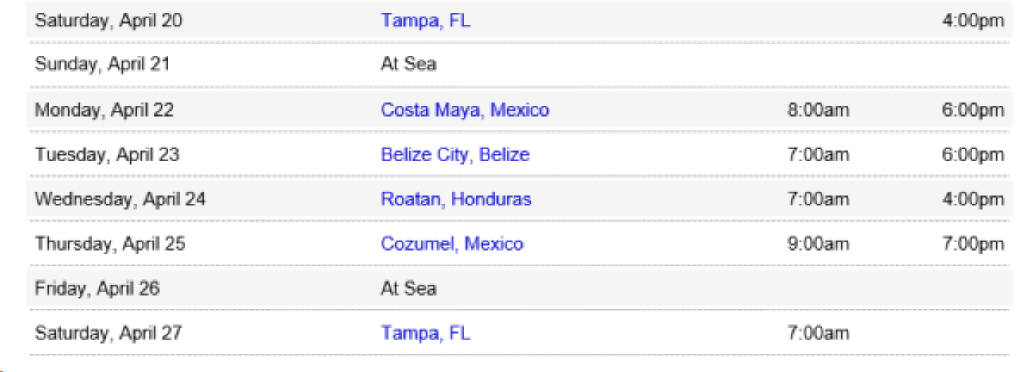1033x372 pixels.
Task: Select the Thursday, April 25 date cell
Action: coord(110,244)
